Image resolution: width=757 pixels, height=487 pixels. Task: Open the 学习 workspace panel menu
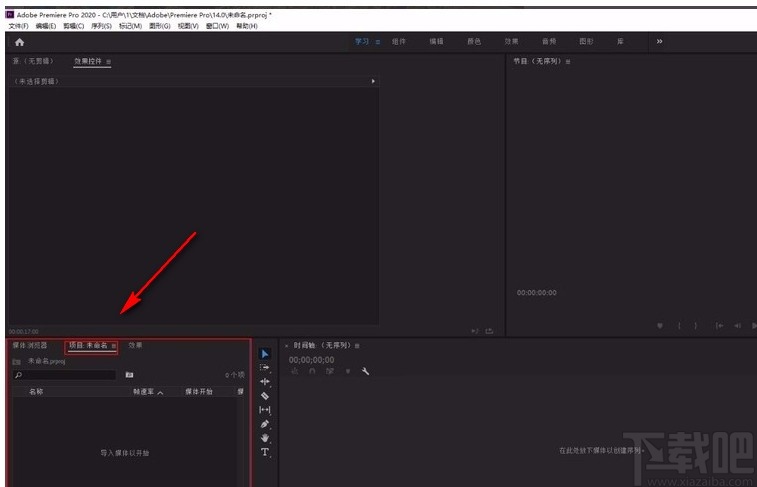pyautogui.click(x=378, y=42)
